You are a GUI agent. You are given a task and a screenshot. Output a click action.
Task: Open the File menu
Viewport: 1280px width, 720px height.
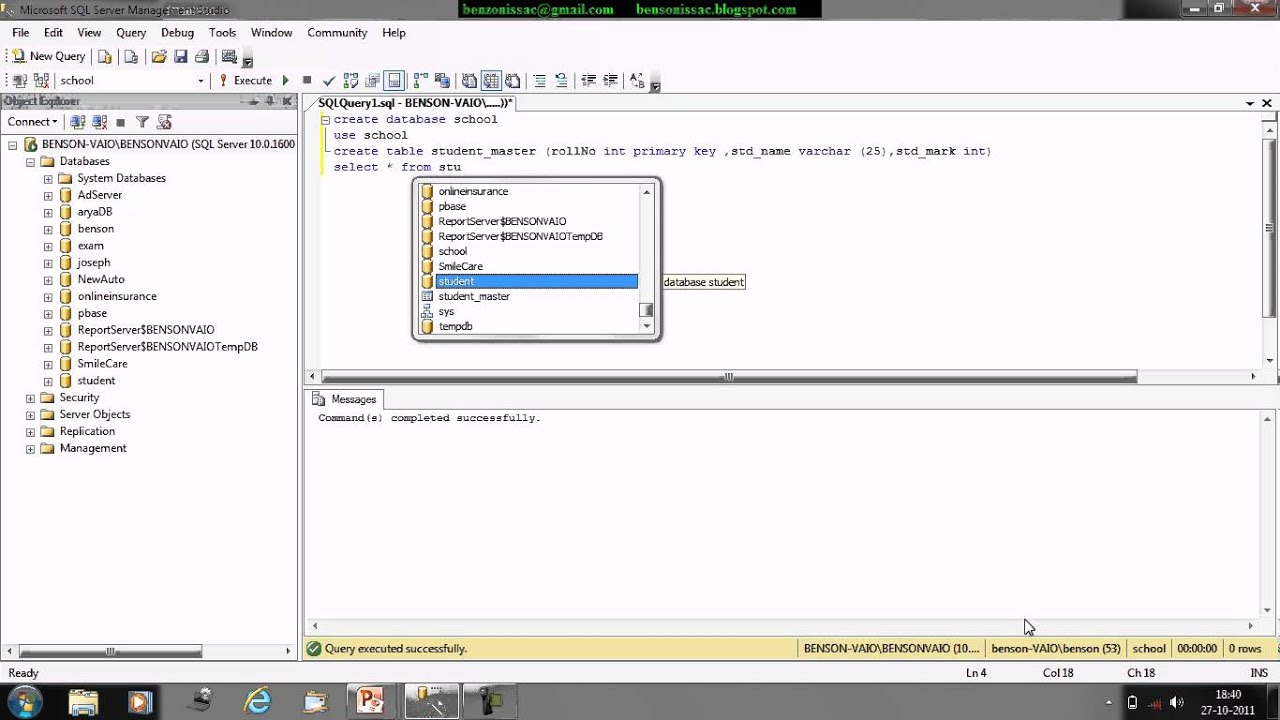(20, 32)
